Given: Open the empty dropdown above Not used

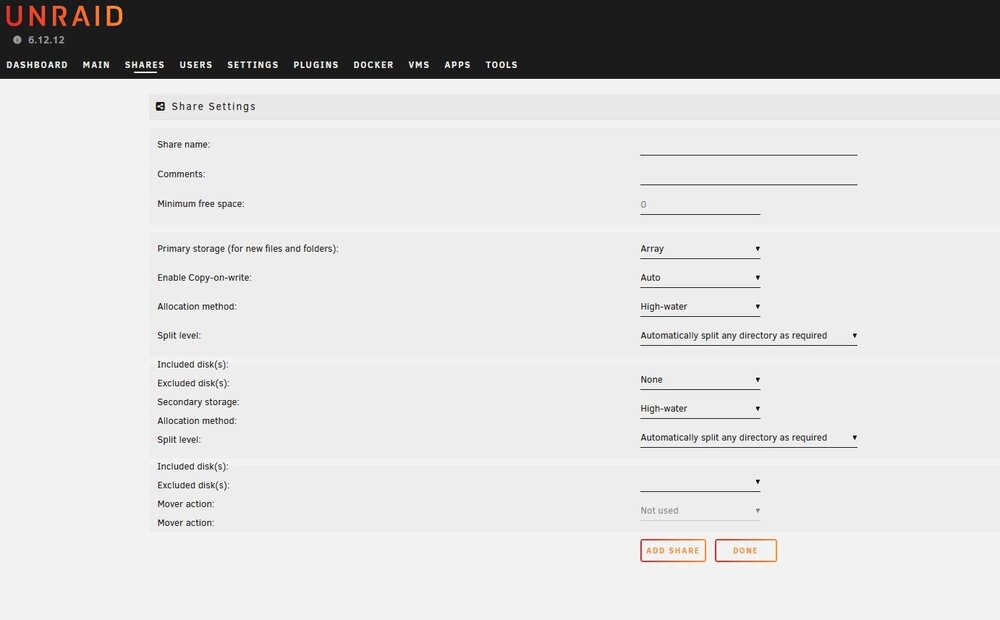Looking at the screenshot, I should pos(700,482).
